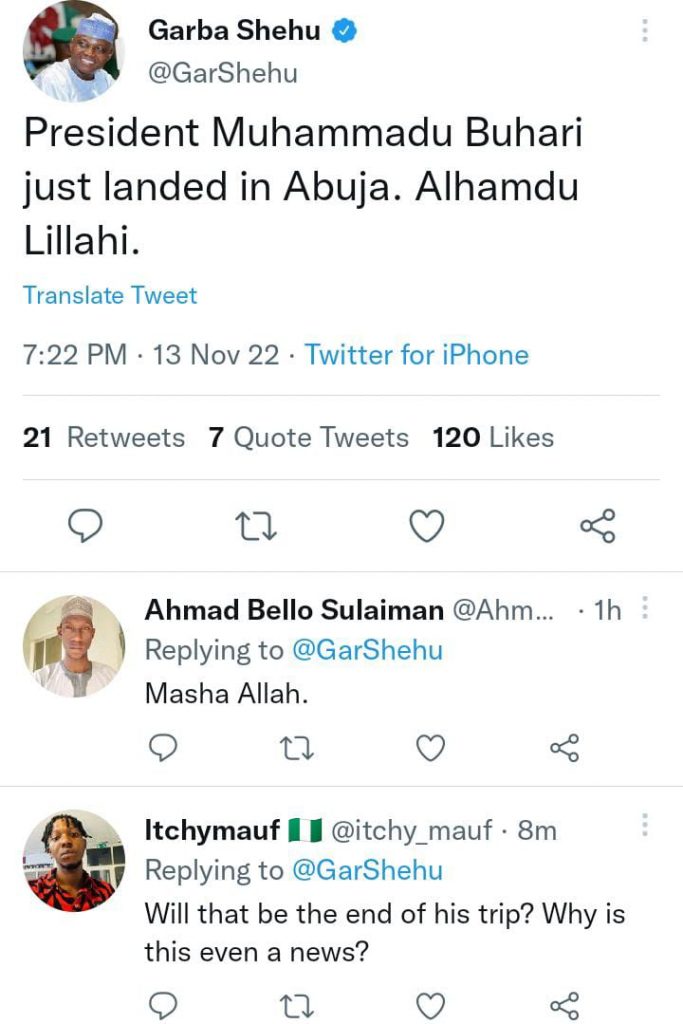This screenshot has width=683, height=1024.
Task: Like Garba Shehu's main tweet
Action: 428,525
